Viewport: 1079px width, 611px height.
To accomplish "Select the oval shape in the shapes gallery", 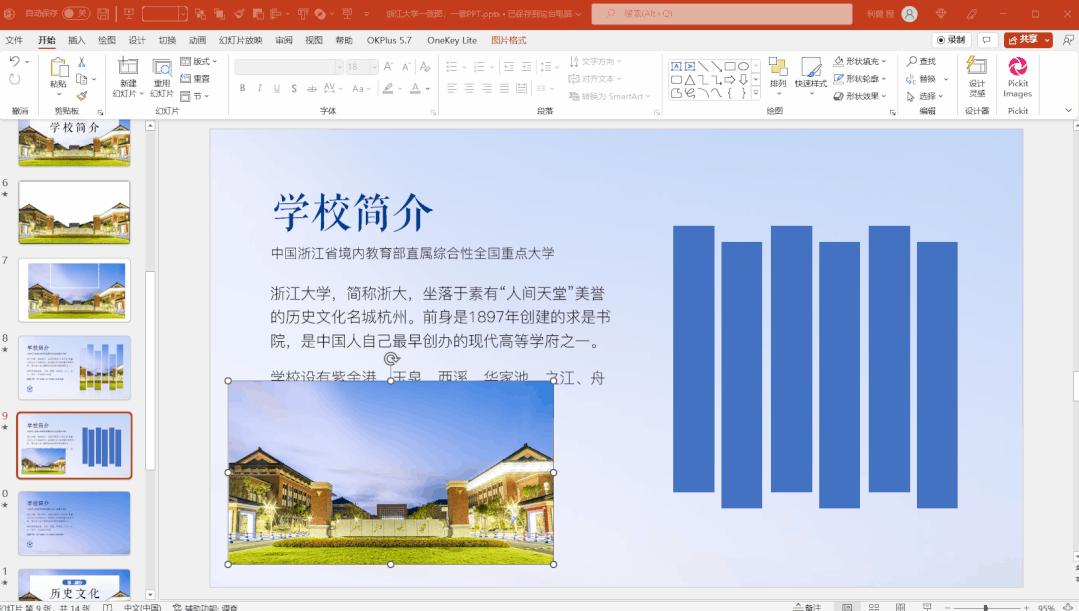I will (744, 67).
